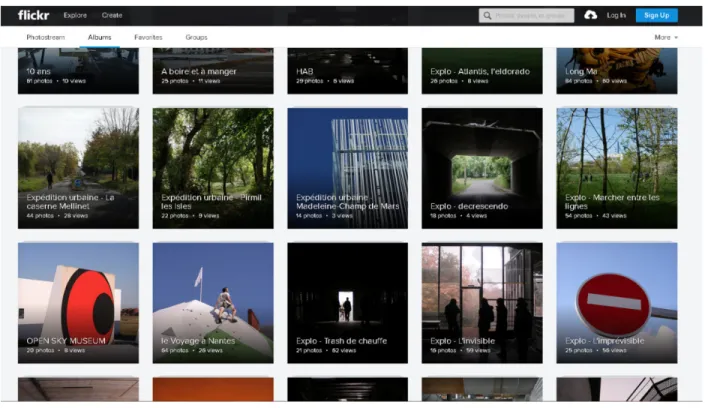
Task: Open the Create menu
Action: coord(112,15)
